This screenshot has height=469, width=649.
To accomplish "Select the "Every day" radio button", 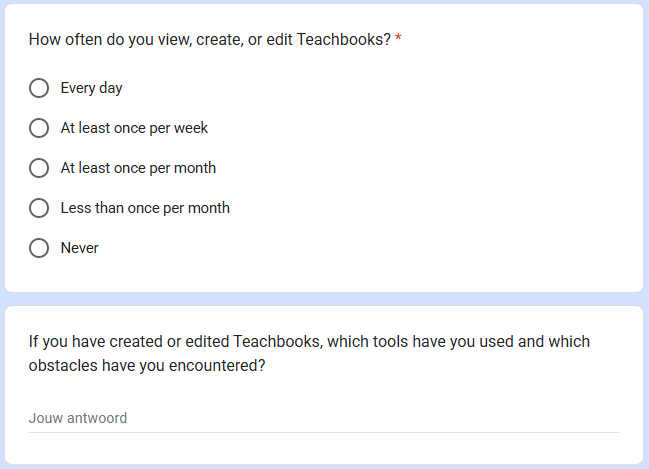I will (39, 88).
